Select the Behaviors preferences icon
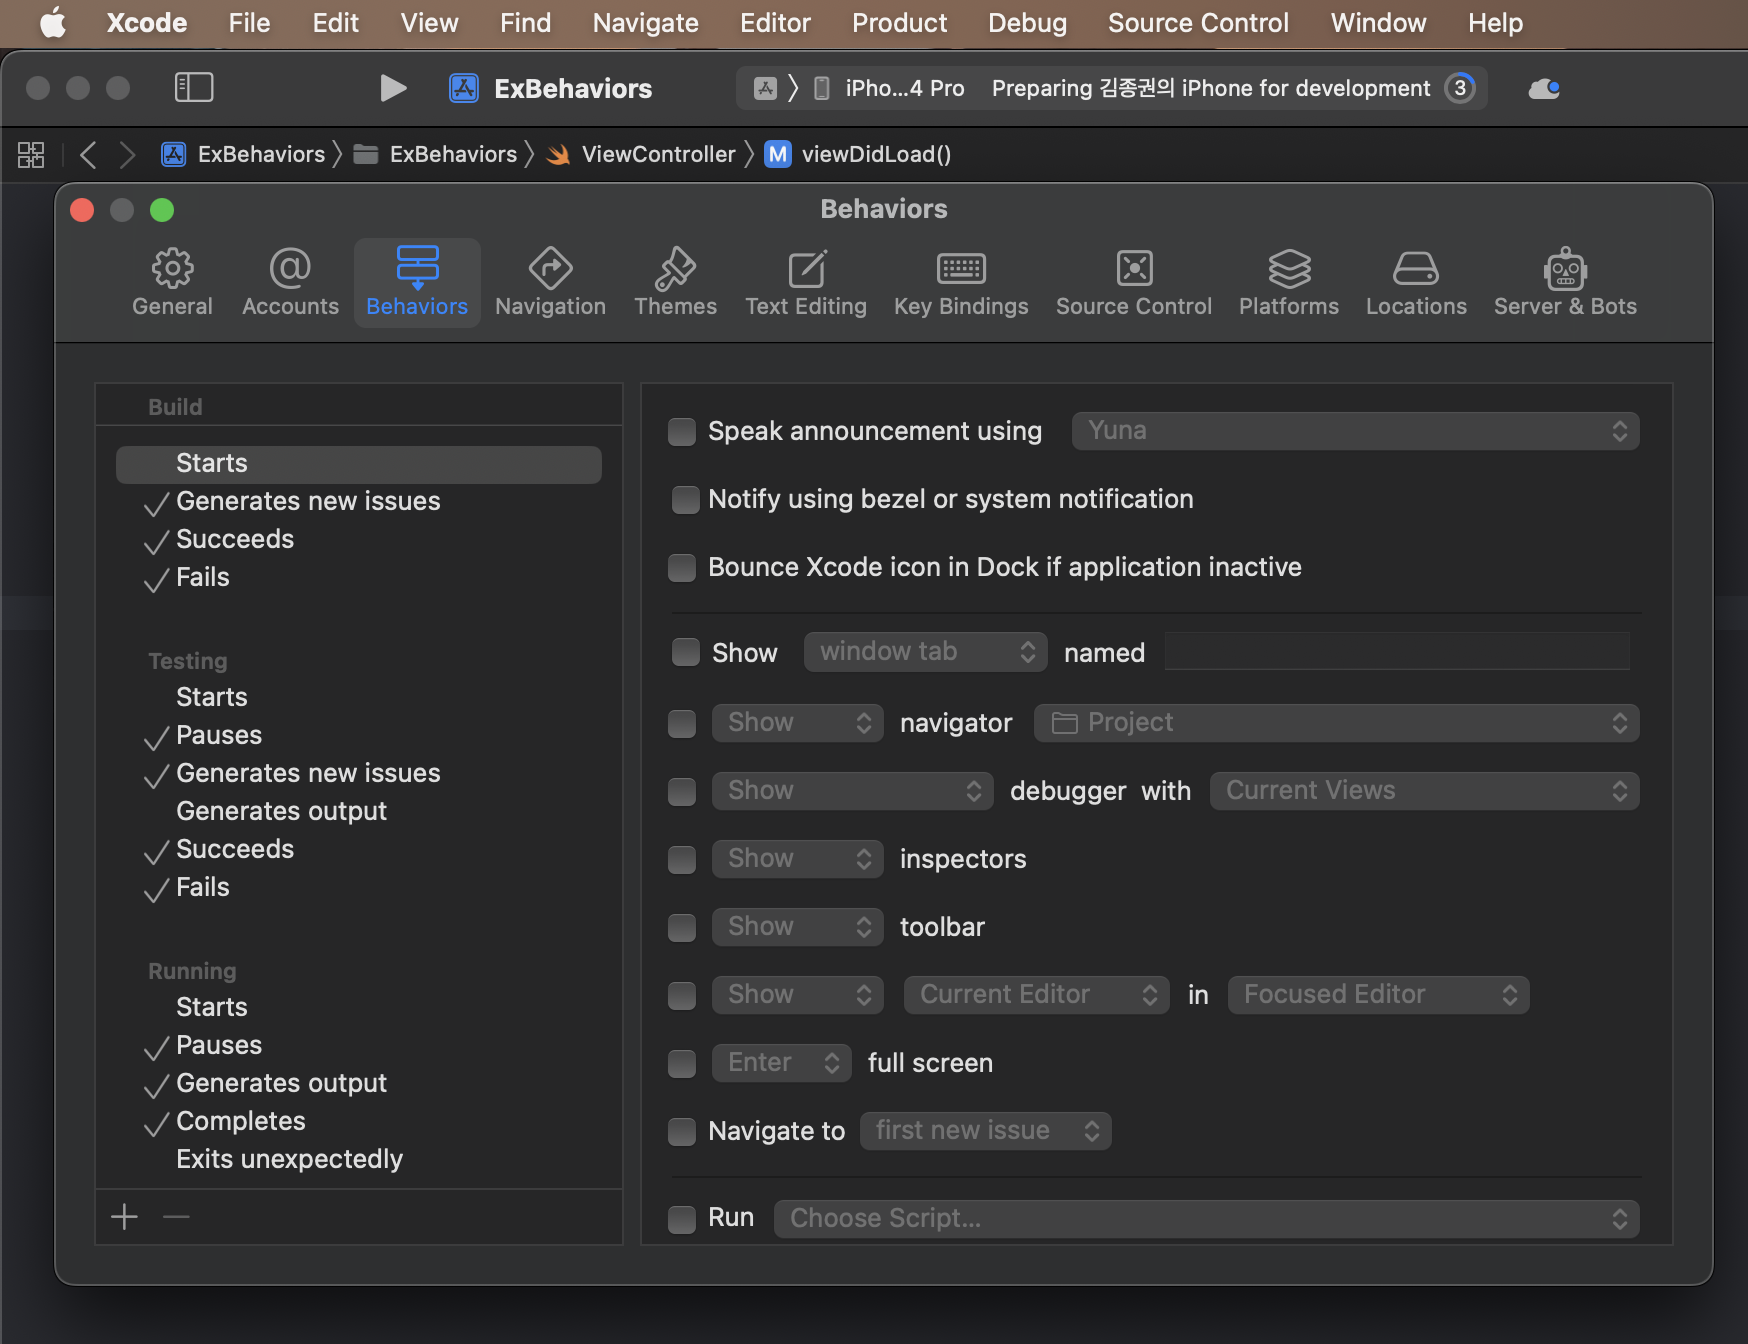Screen dimensions: 1748x1344 (x=417, y=282)
